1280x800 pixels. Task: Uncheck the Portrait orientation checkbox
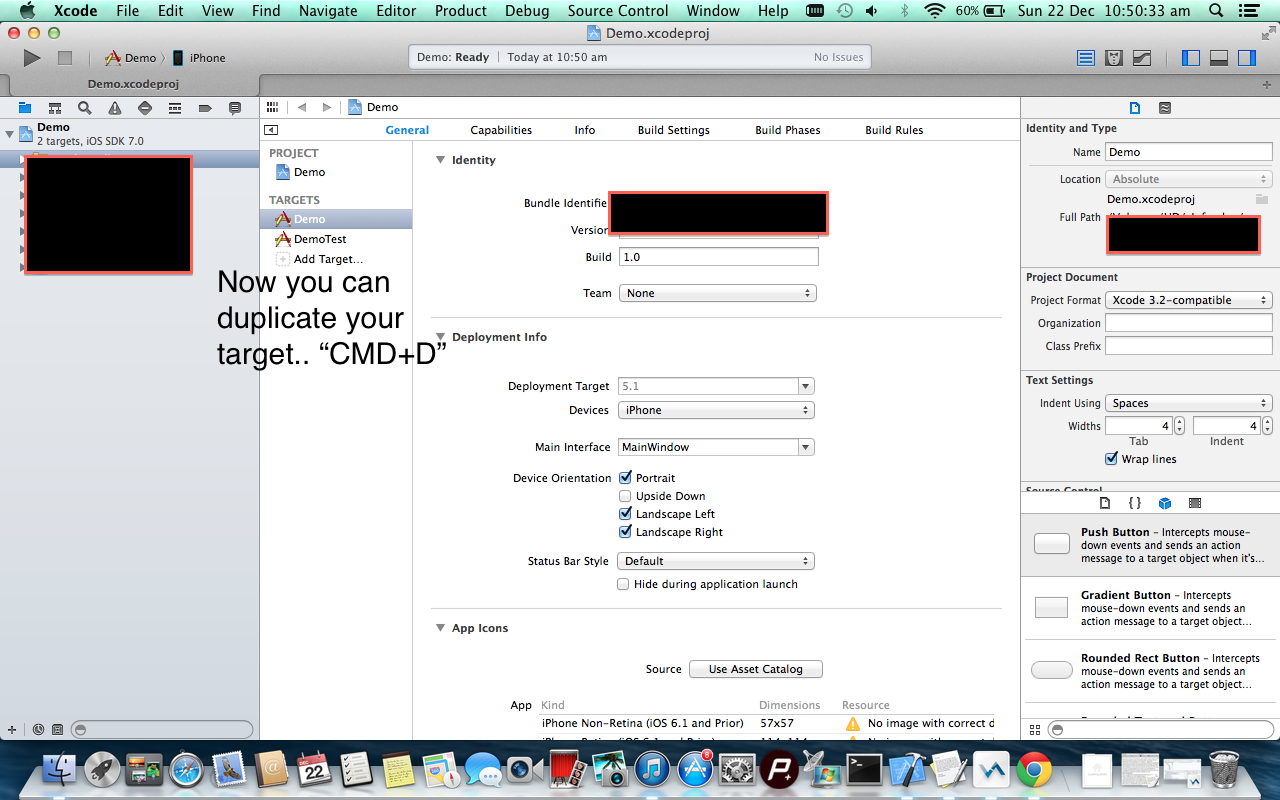pyautogui.click(x=625, y=478)
